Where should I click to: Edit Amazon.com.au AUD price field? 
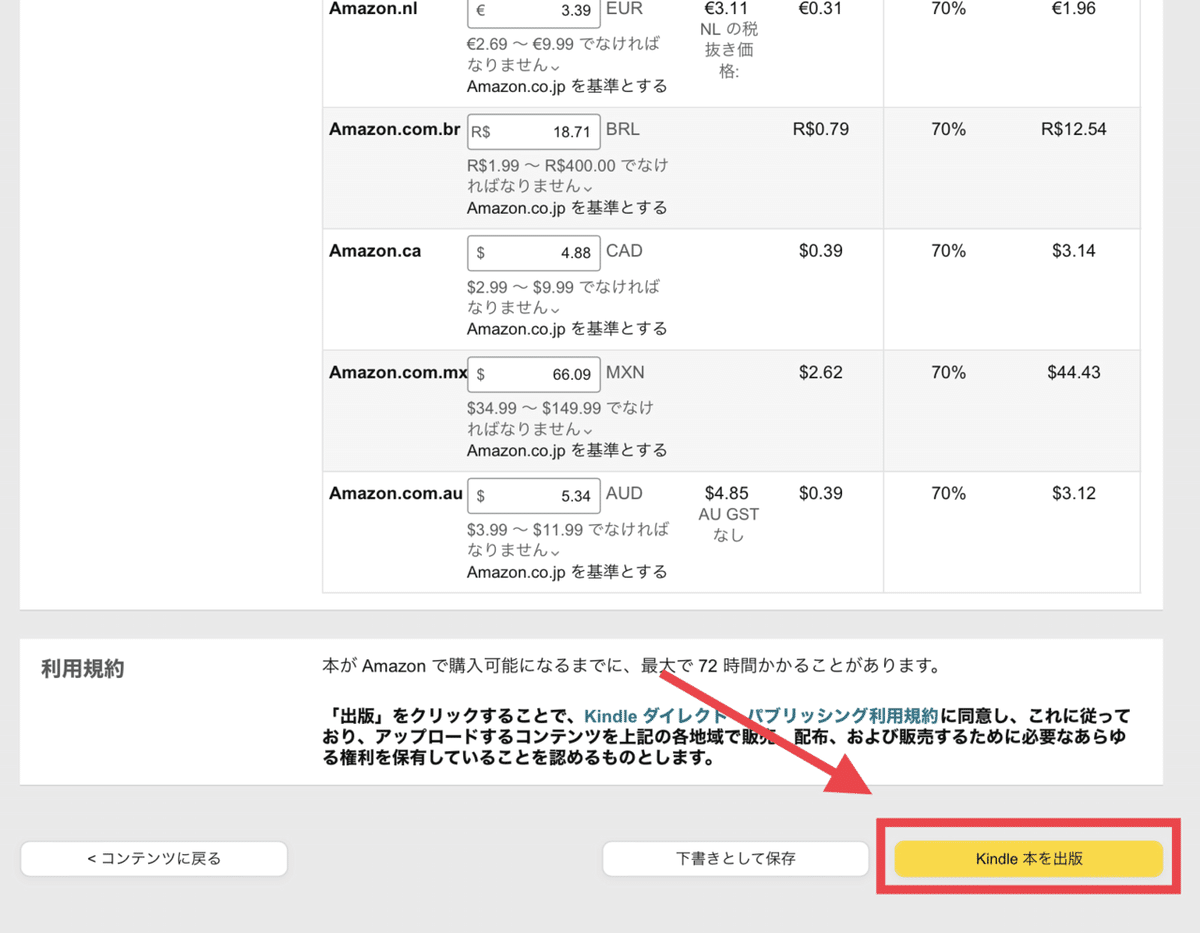click(x=534, y=496)
